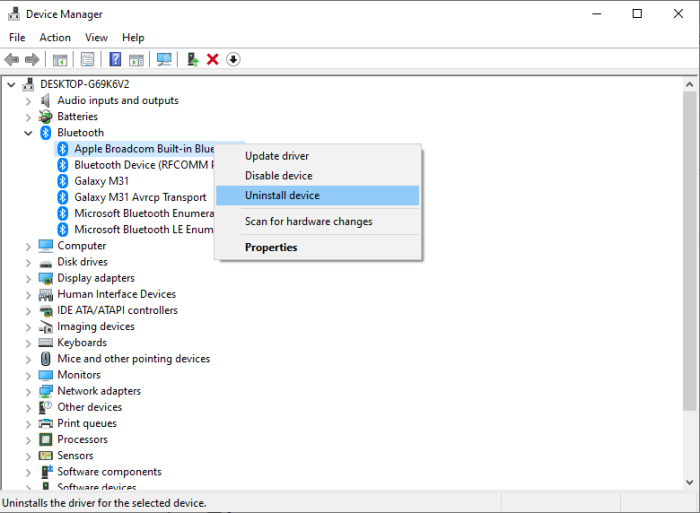Expand the Disk drives chevron
The height and width of the screenshot is (513, 700).
(28, 263)
